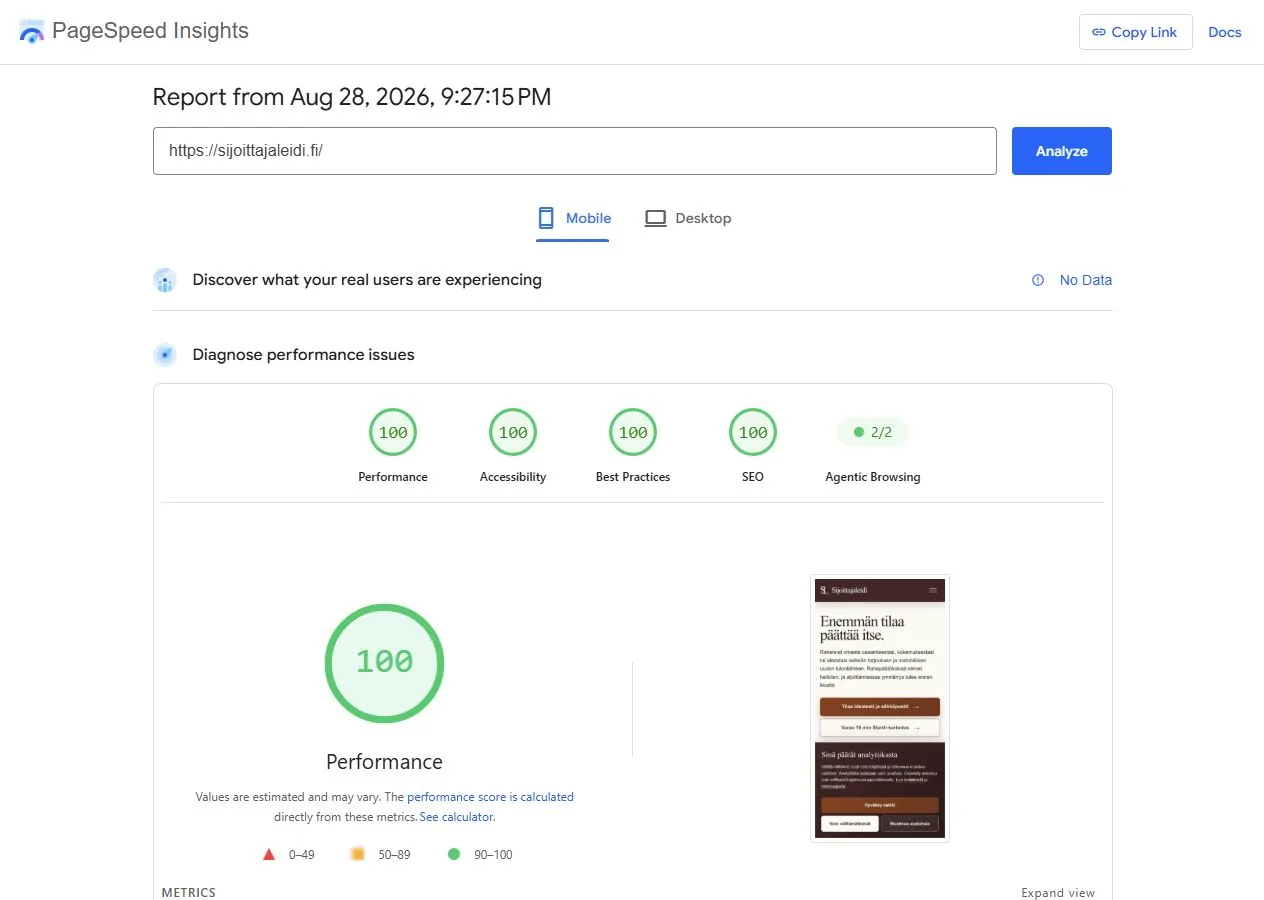The image size is (1264, 900).
Task: Select the Performance 100 score gauge
Action: point(393,433)
